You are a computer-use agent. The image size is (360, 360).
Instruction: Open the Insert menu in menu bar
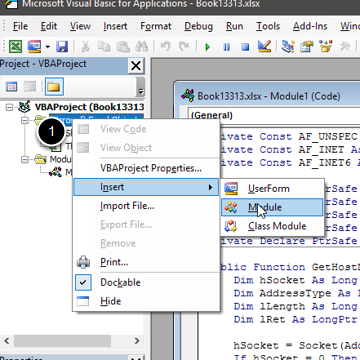[115, 26]
